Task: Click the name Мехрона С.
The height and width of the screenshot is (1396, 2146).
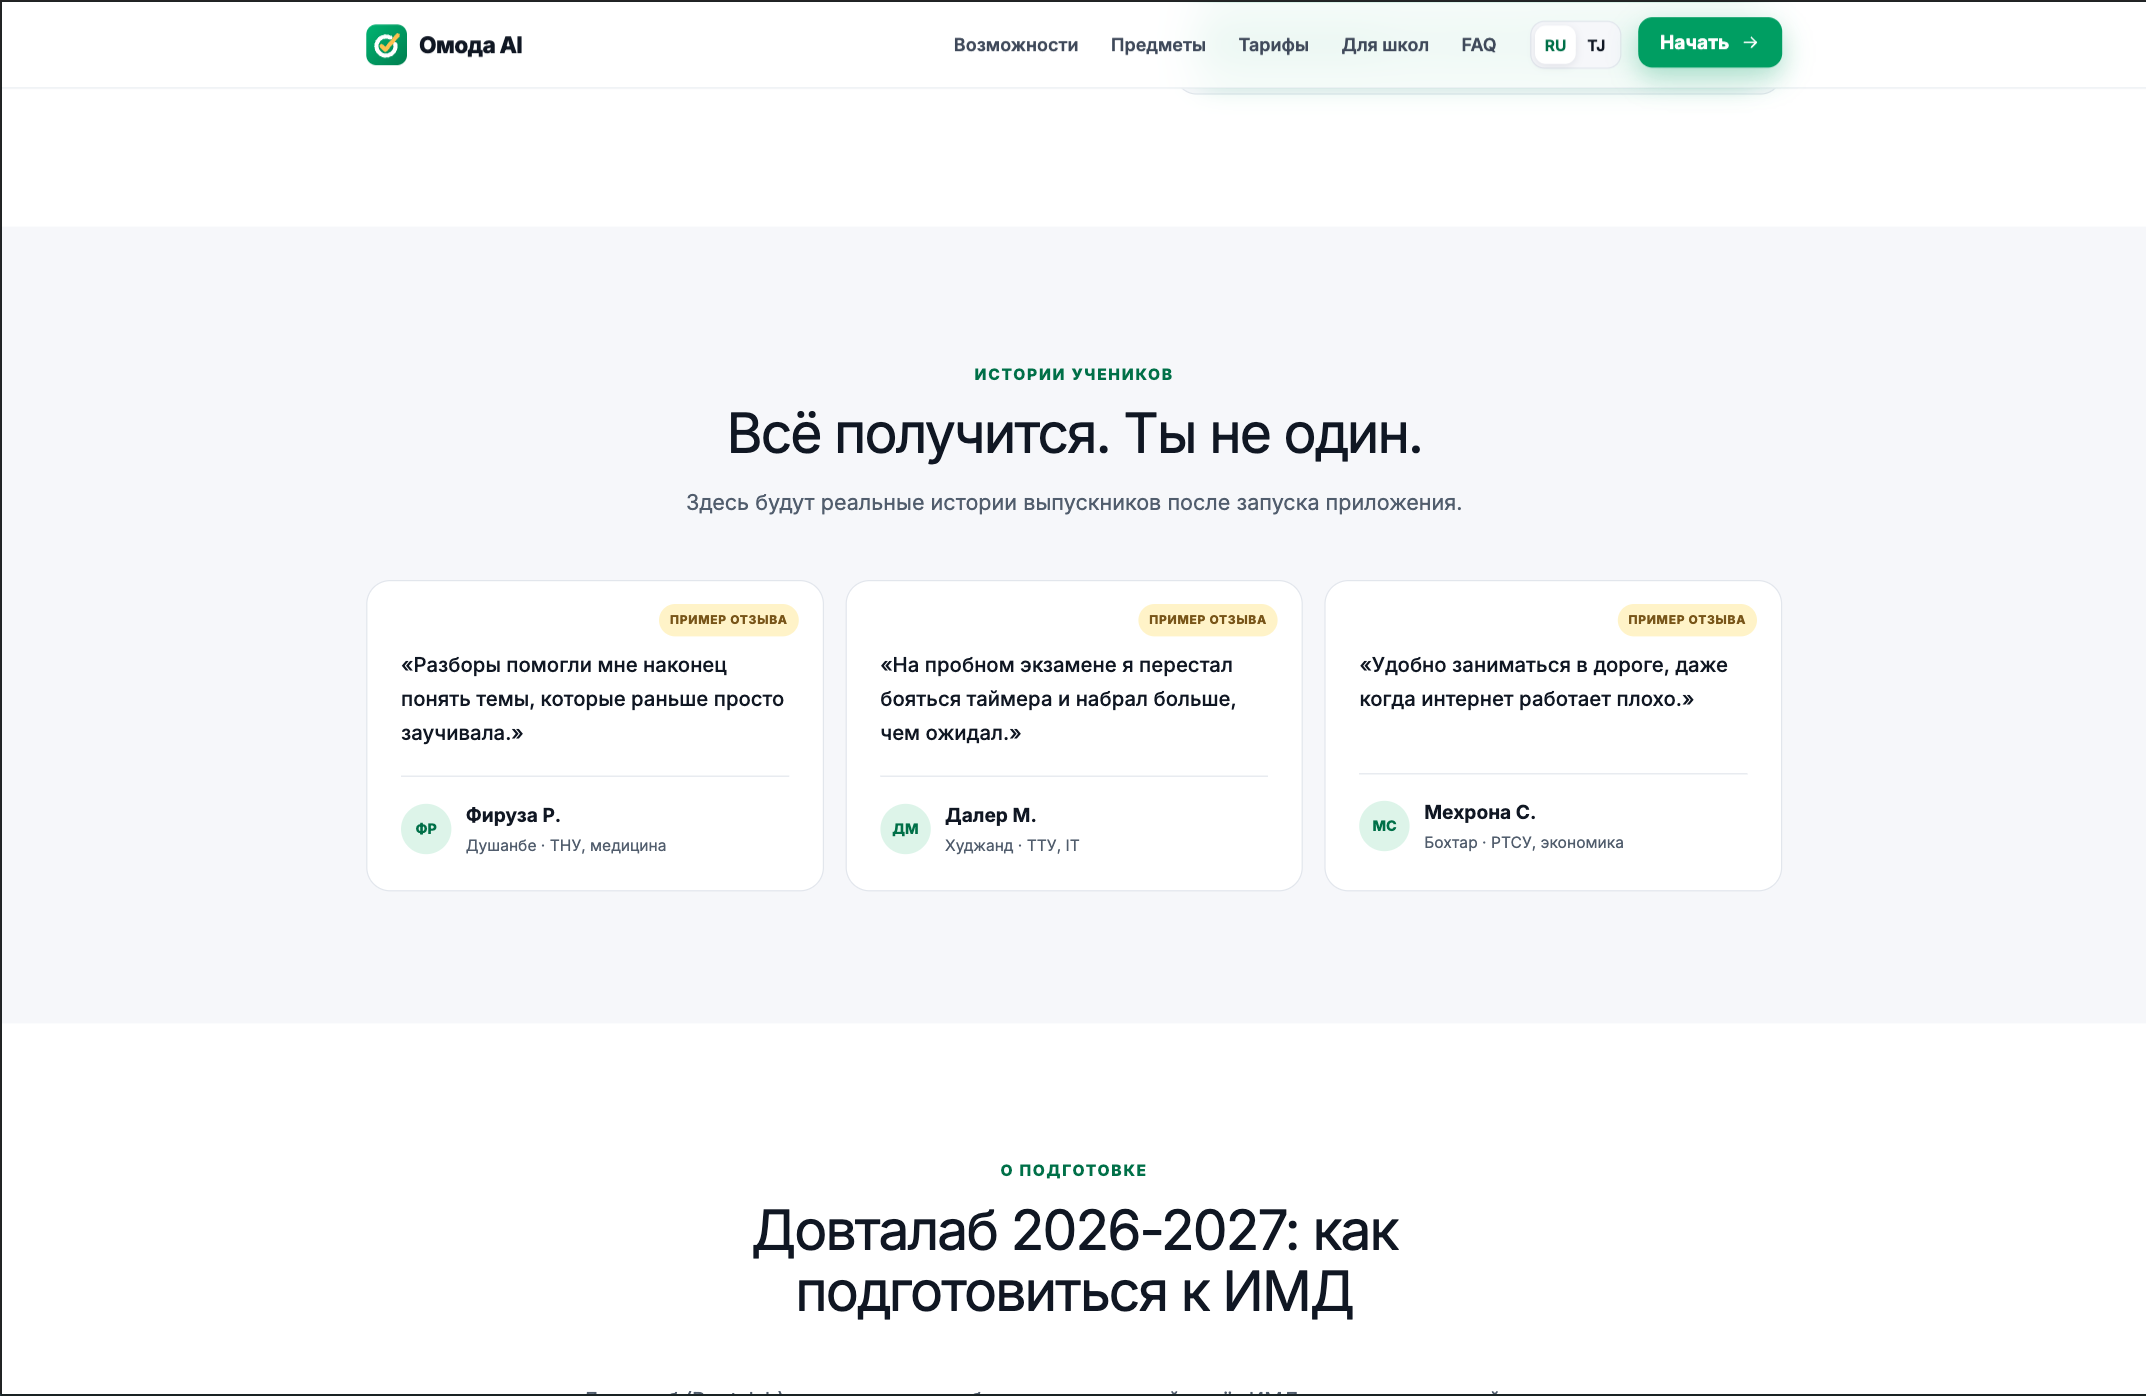Action: (1479, 812)
